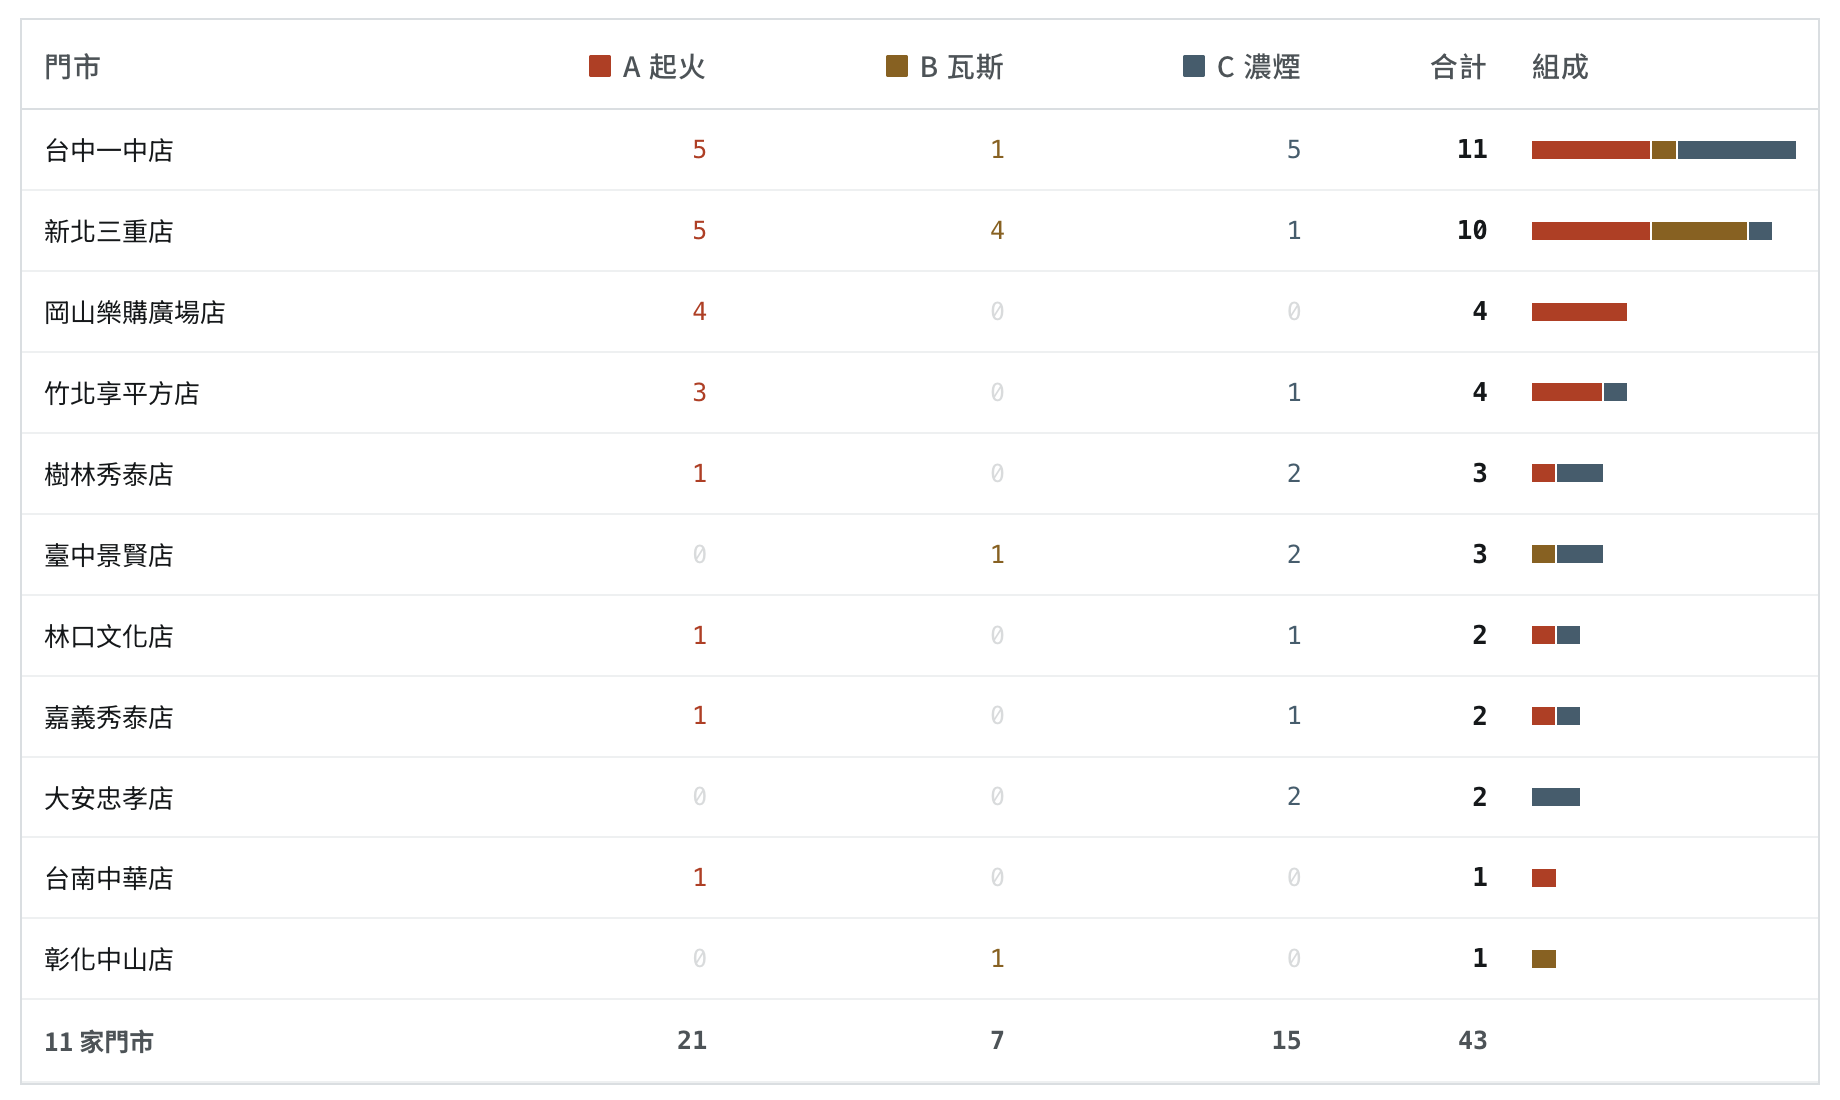Click the B 瓦斯 value 4 for 新北三重店
This screenshot has width=1840, height=1100.
coord(997,230)
